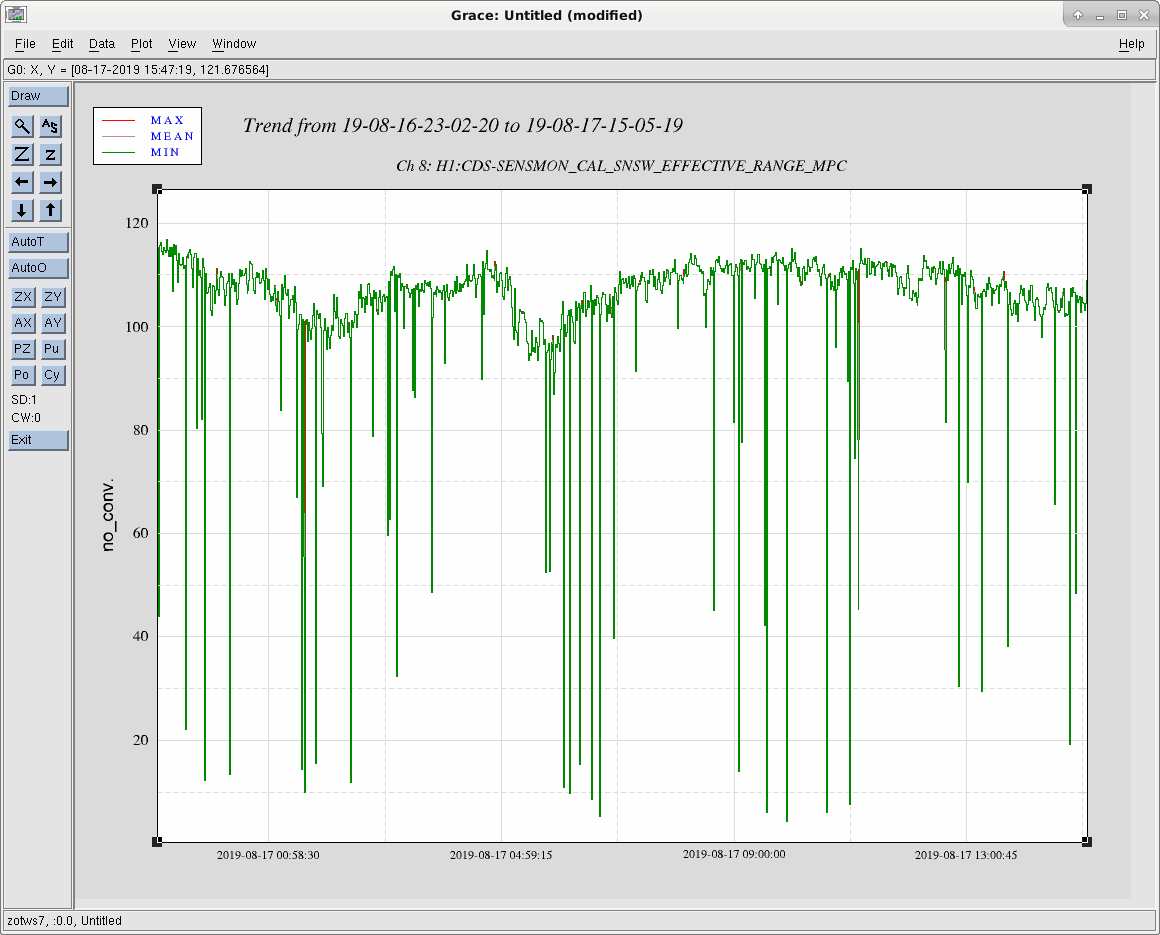The image size is (1160, 935).
Task: Click the PZ button
Action: point(23,348)
